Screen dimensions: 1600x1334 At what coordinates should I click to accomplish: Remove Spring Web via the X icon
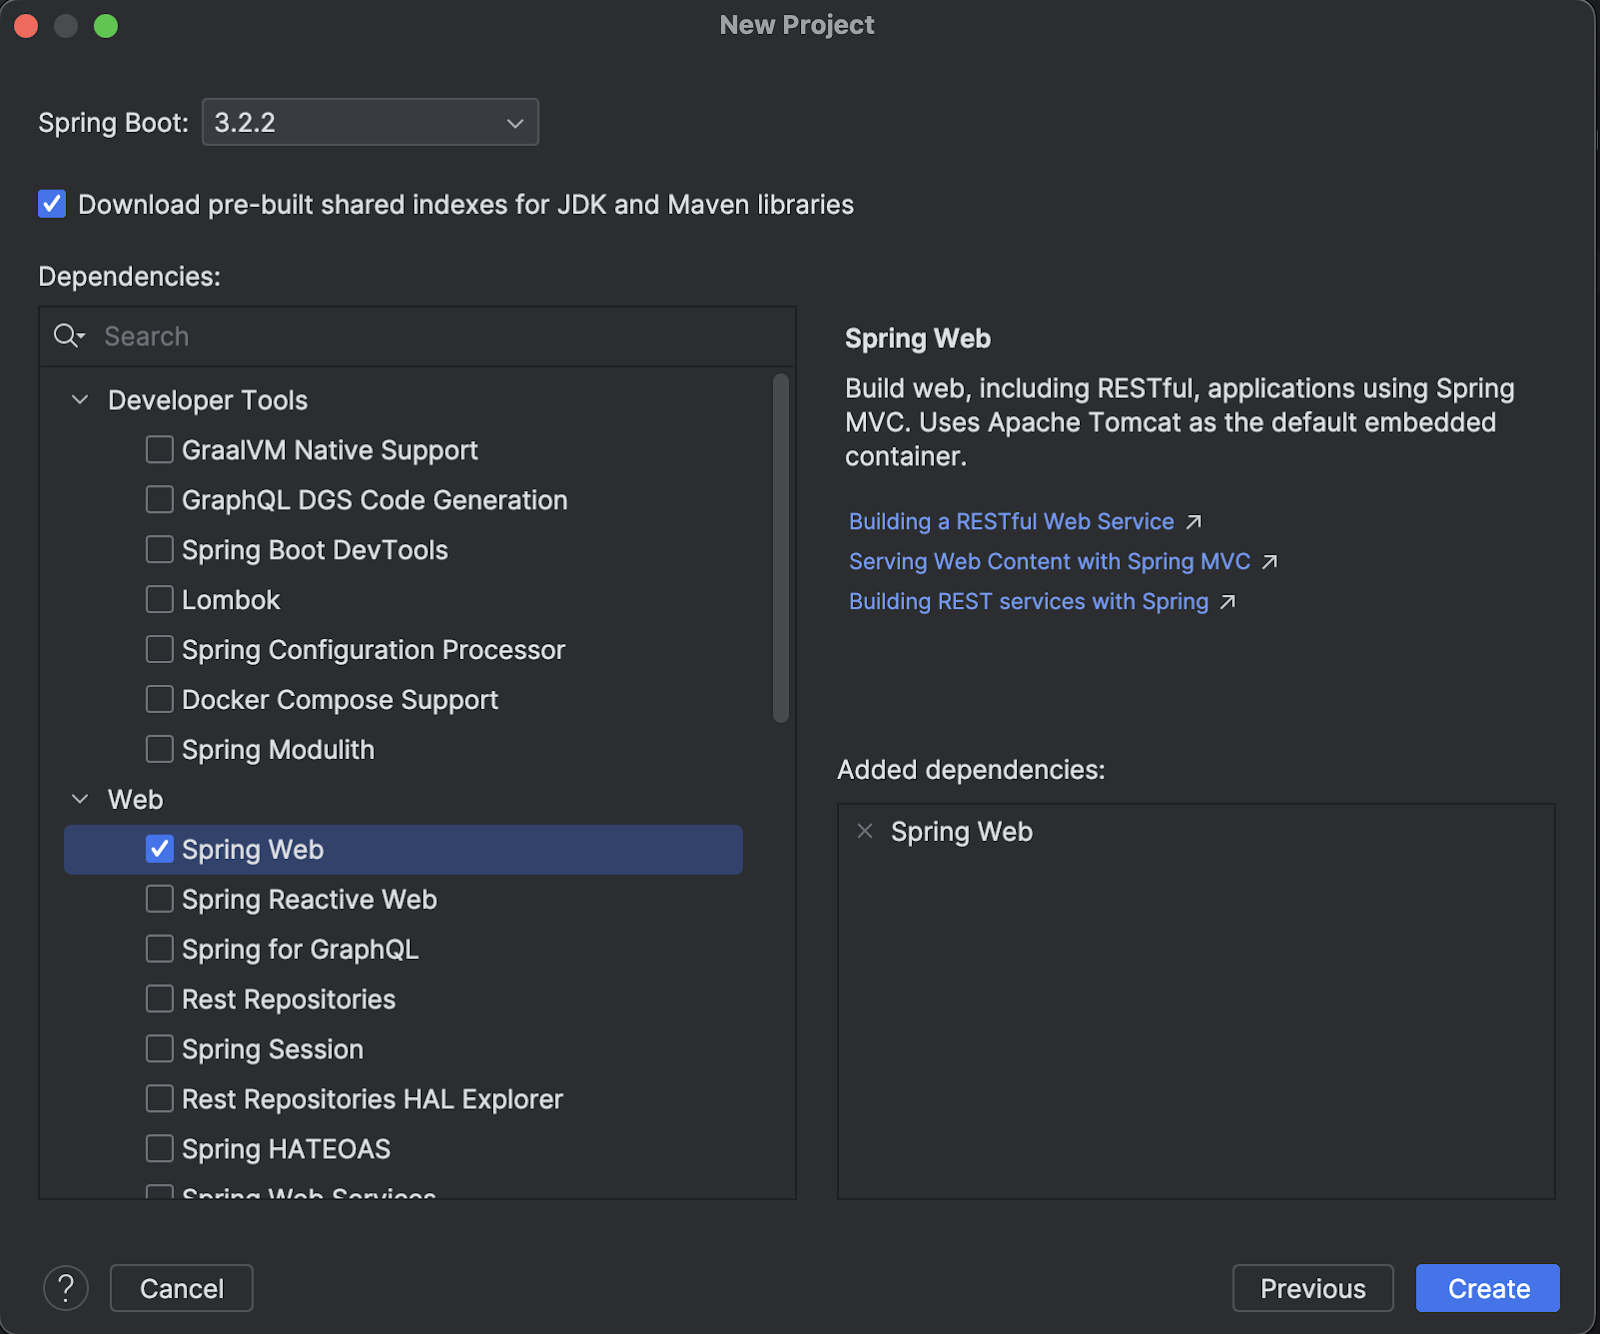(x=865, y=831)
